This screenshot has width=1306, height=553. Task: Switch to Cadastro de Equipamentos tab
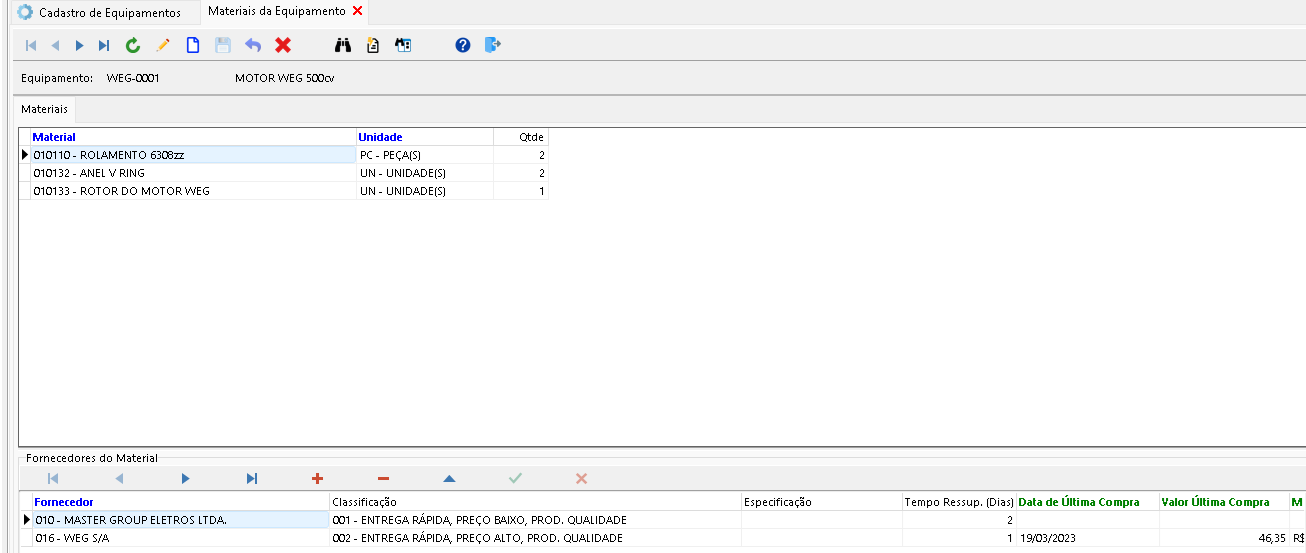(98, 13)
